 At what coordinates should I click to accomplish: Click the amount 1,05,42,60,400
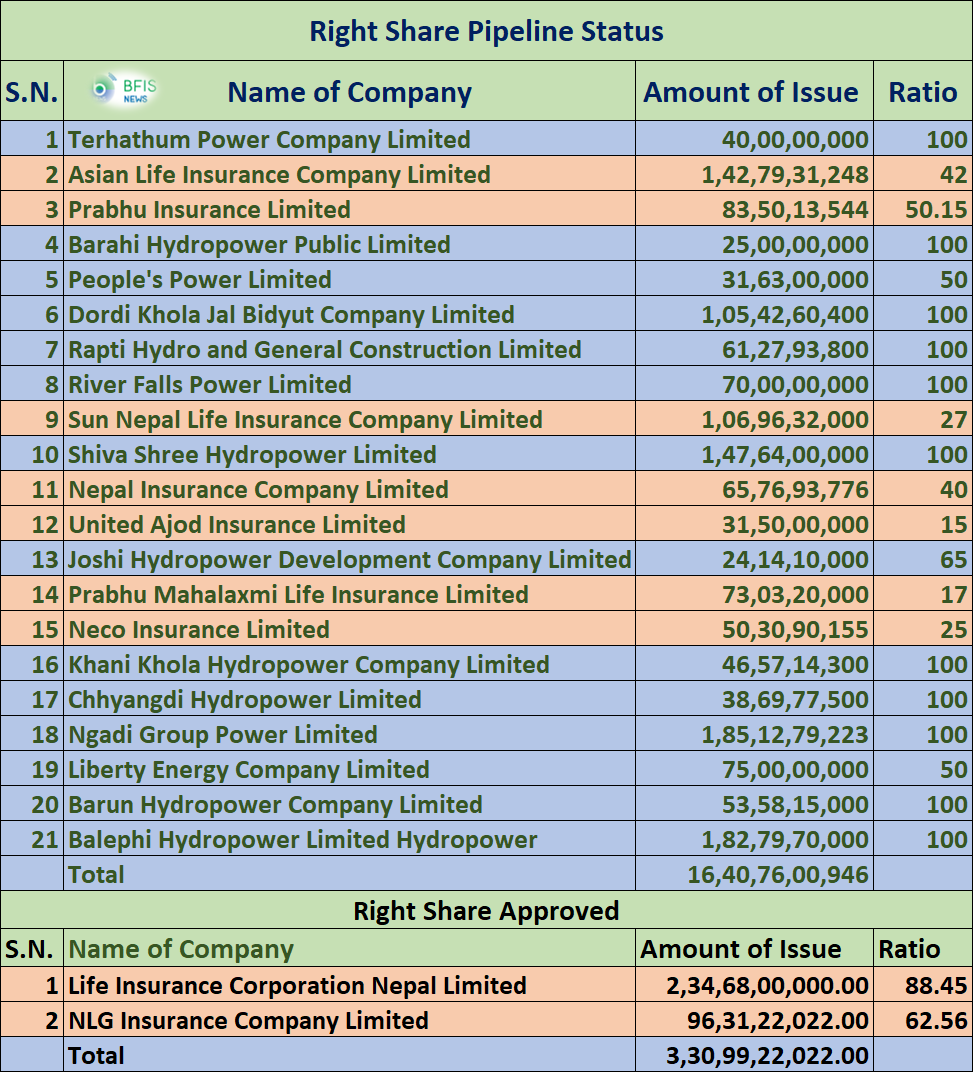click(x=785, y=314)
